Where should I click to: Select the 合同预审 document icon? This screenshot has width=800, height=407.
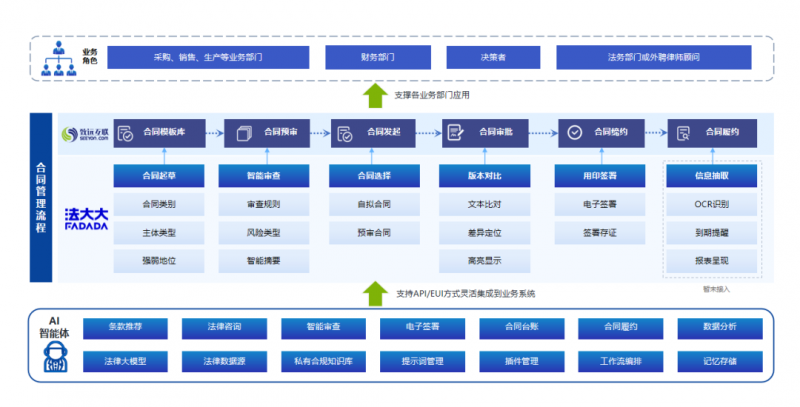click(236, 133)
